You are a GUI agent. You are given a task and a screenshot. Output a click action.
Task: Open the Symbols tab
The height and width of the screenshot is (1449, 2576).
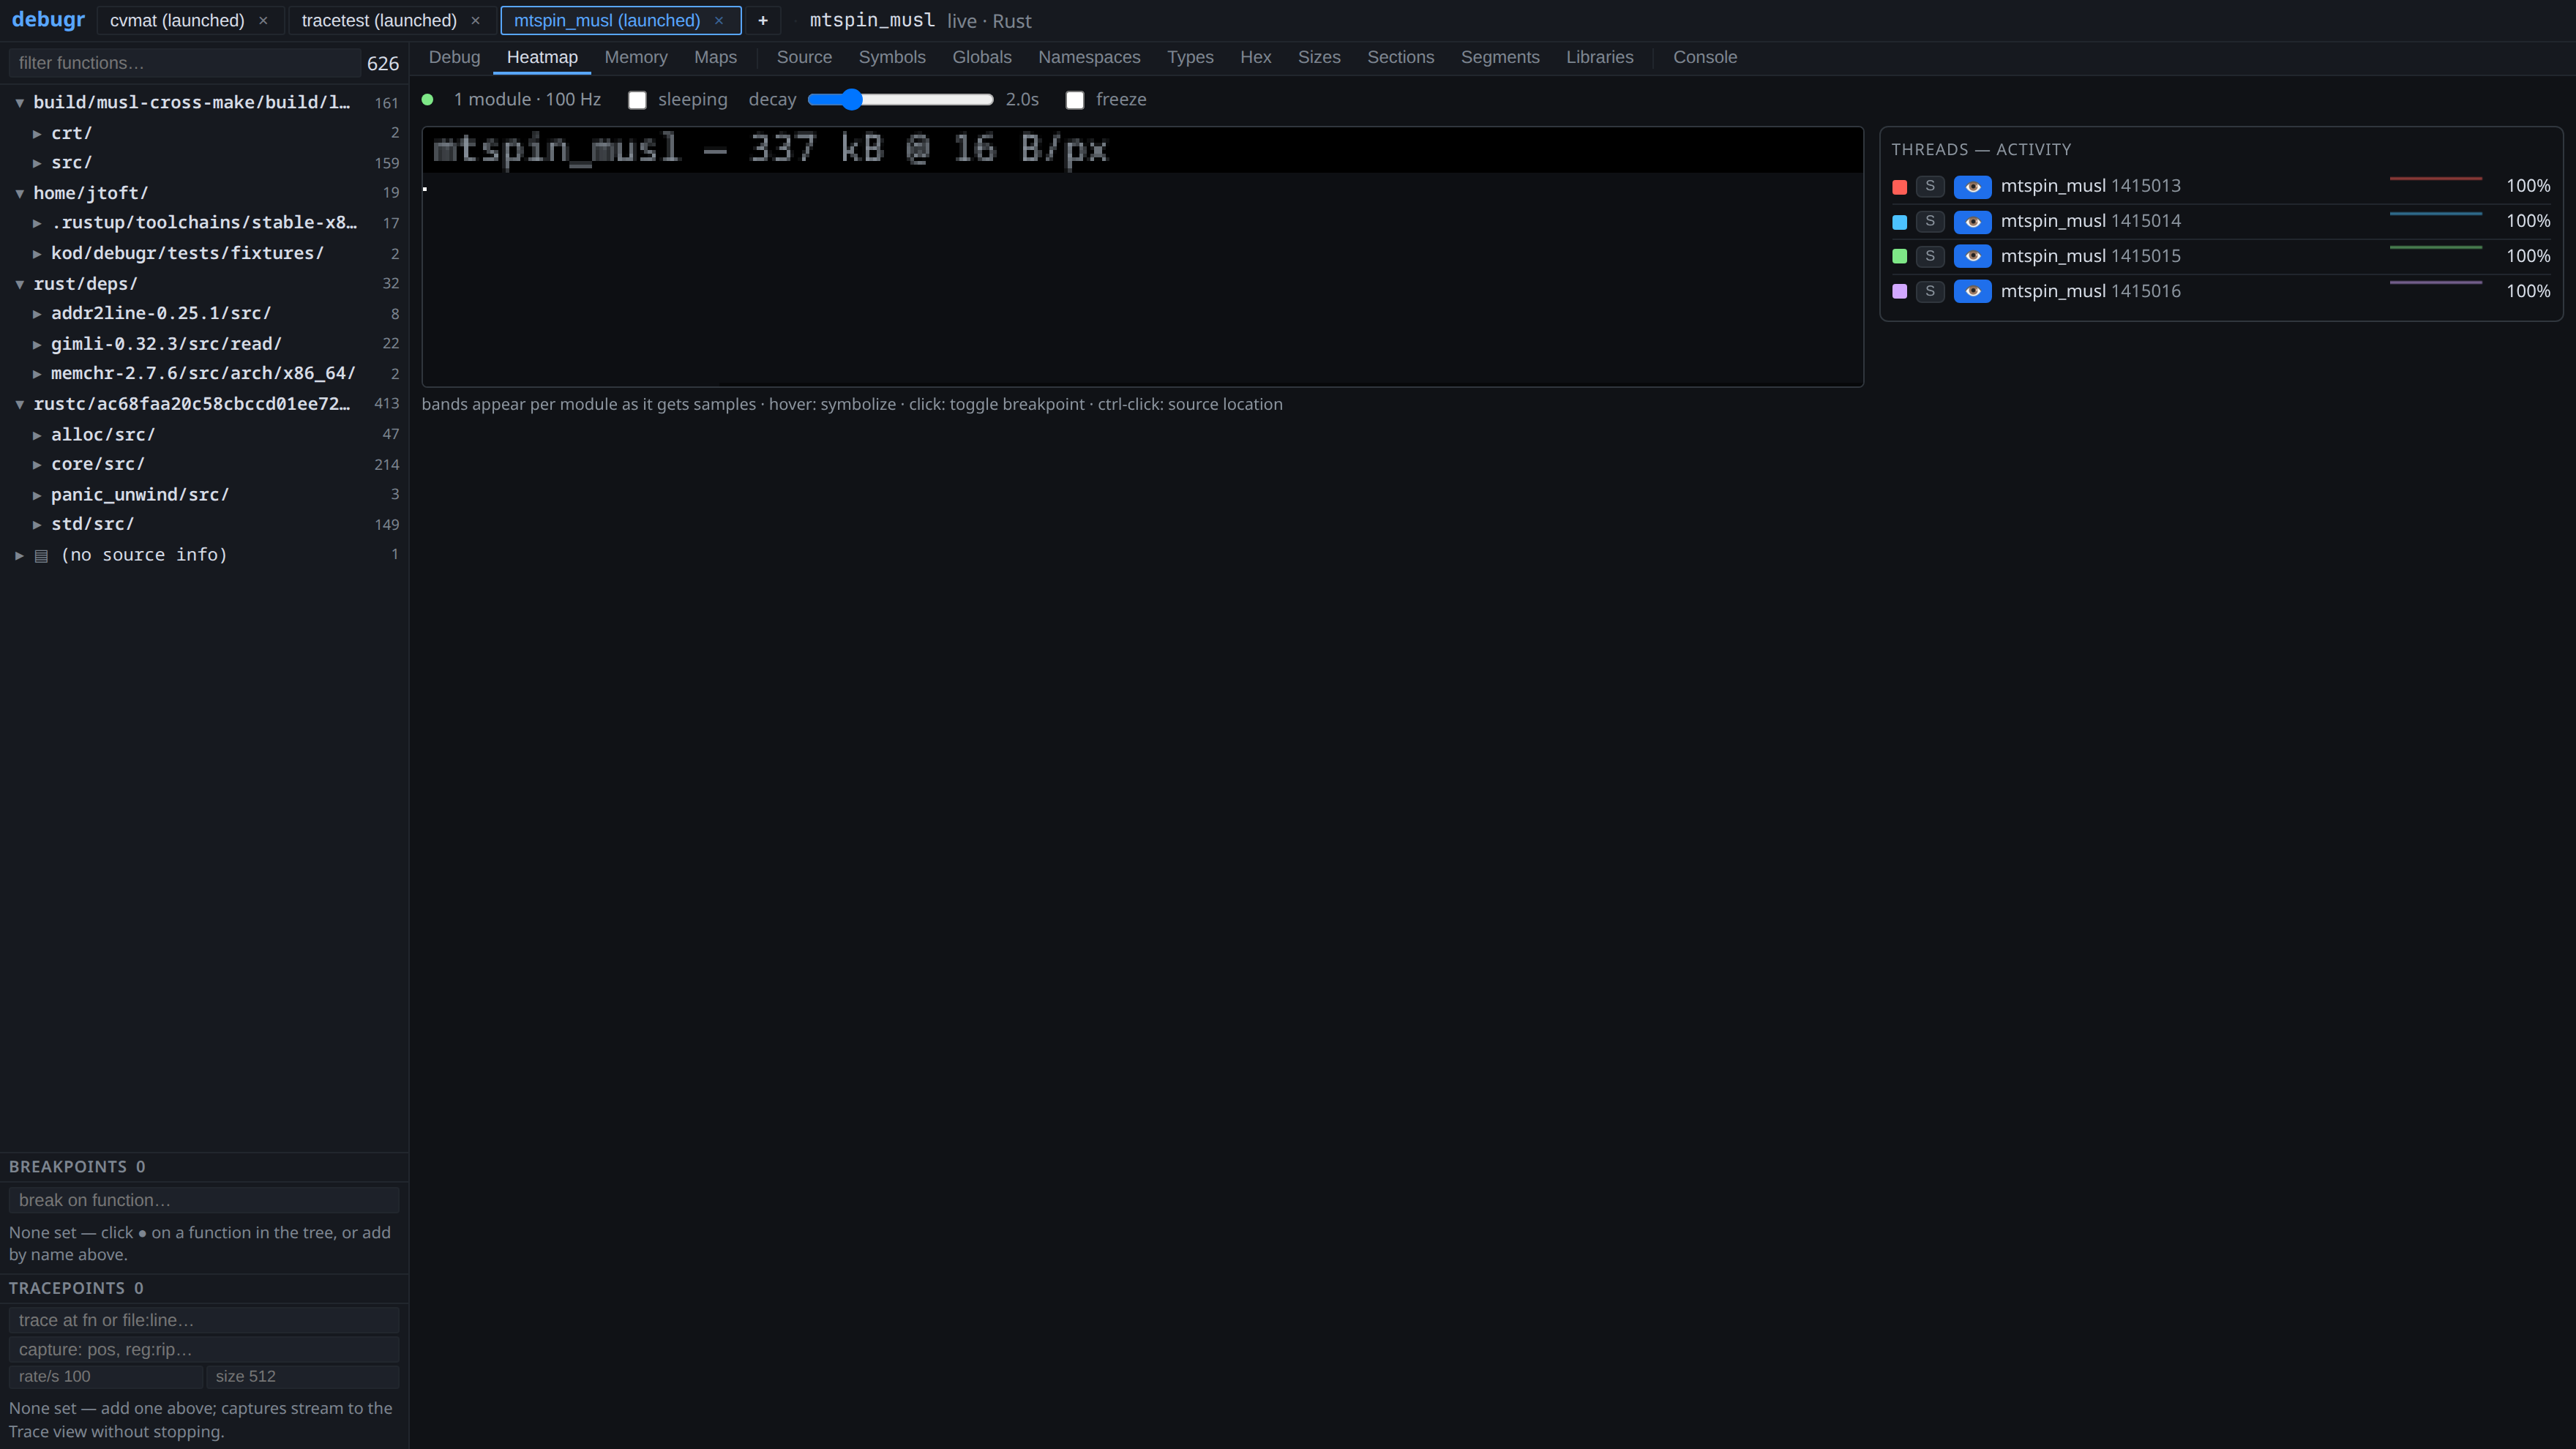click(x=892, y=57)
